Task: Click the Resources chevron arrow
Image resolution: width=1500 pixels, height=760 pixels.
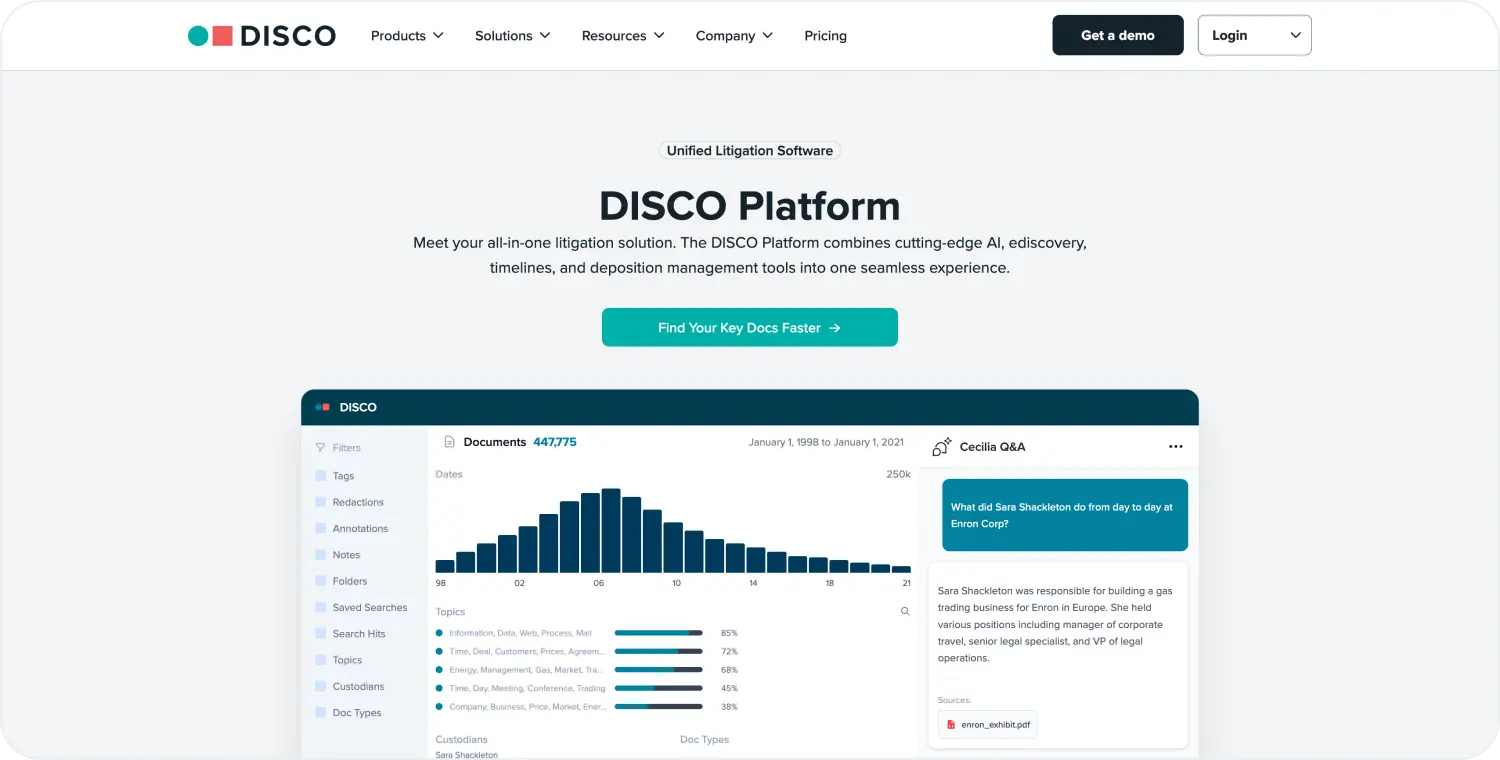Action: [x=659, y=36]
